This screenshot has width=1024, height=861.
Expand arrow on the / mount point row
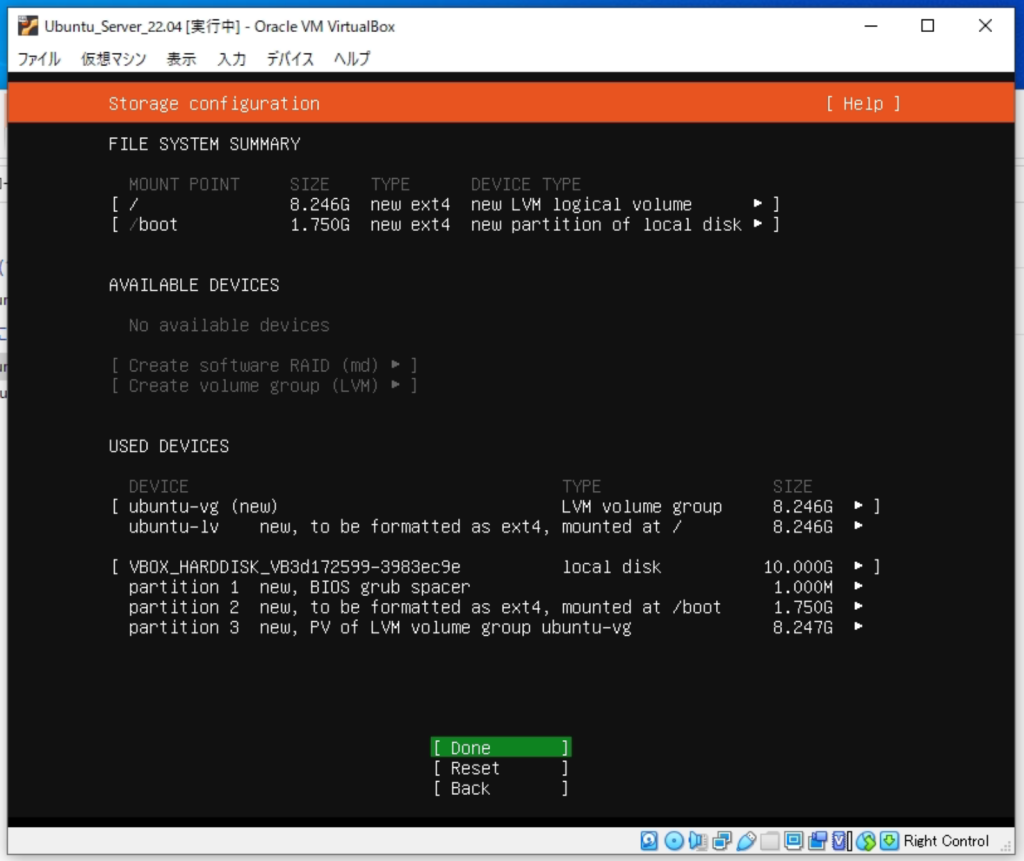758,204
